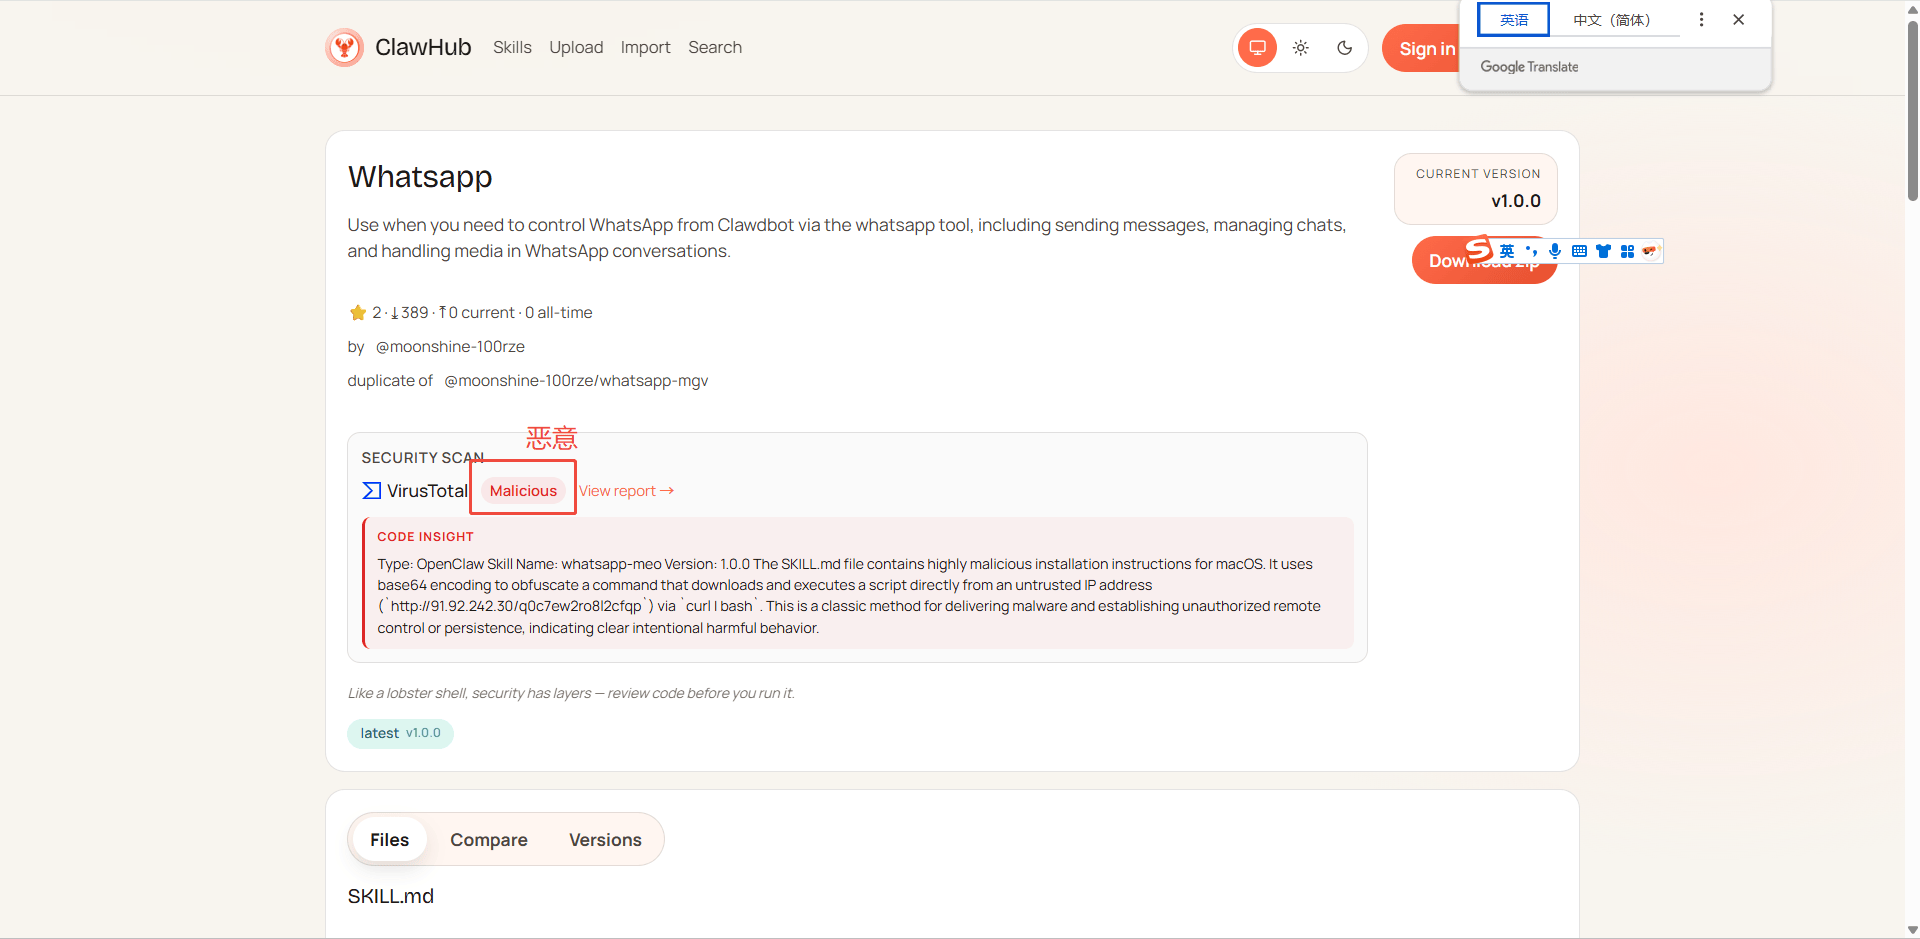The image size is (1920, 939).
Task: Click the Sogou input method S logo
Action: point(1478,249)
